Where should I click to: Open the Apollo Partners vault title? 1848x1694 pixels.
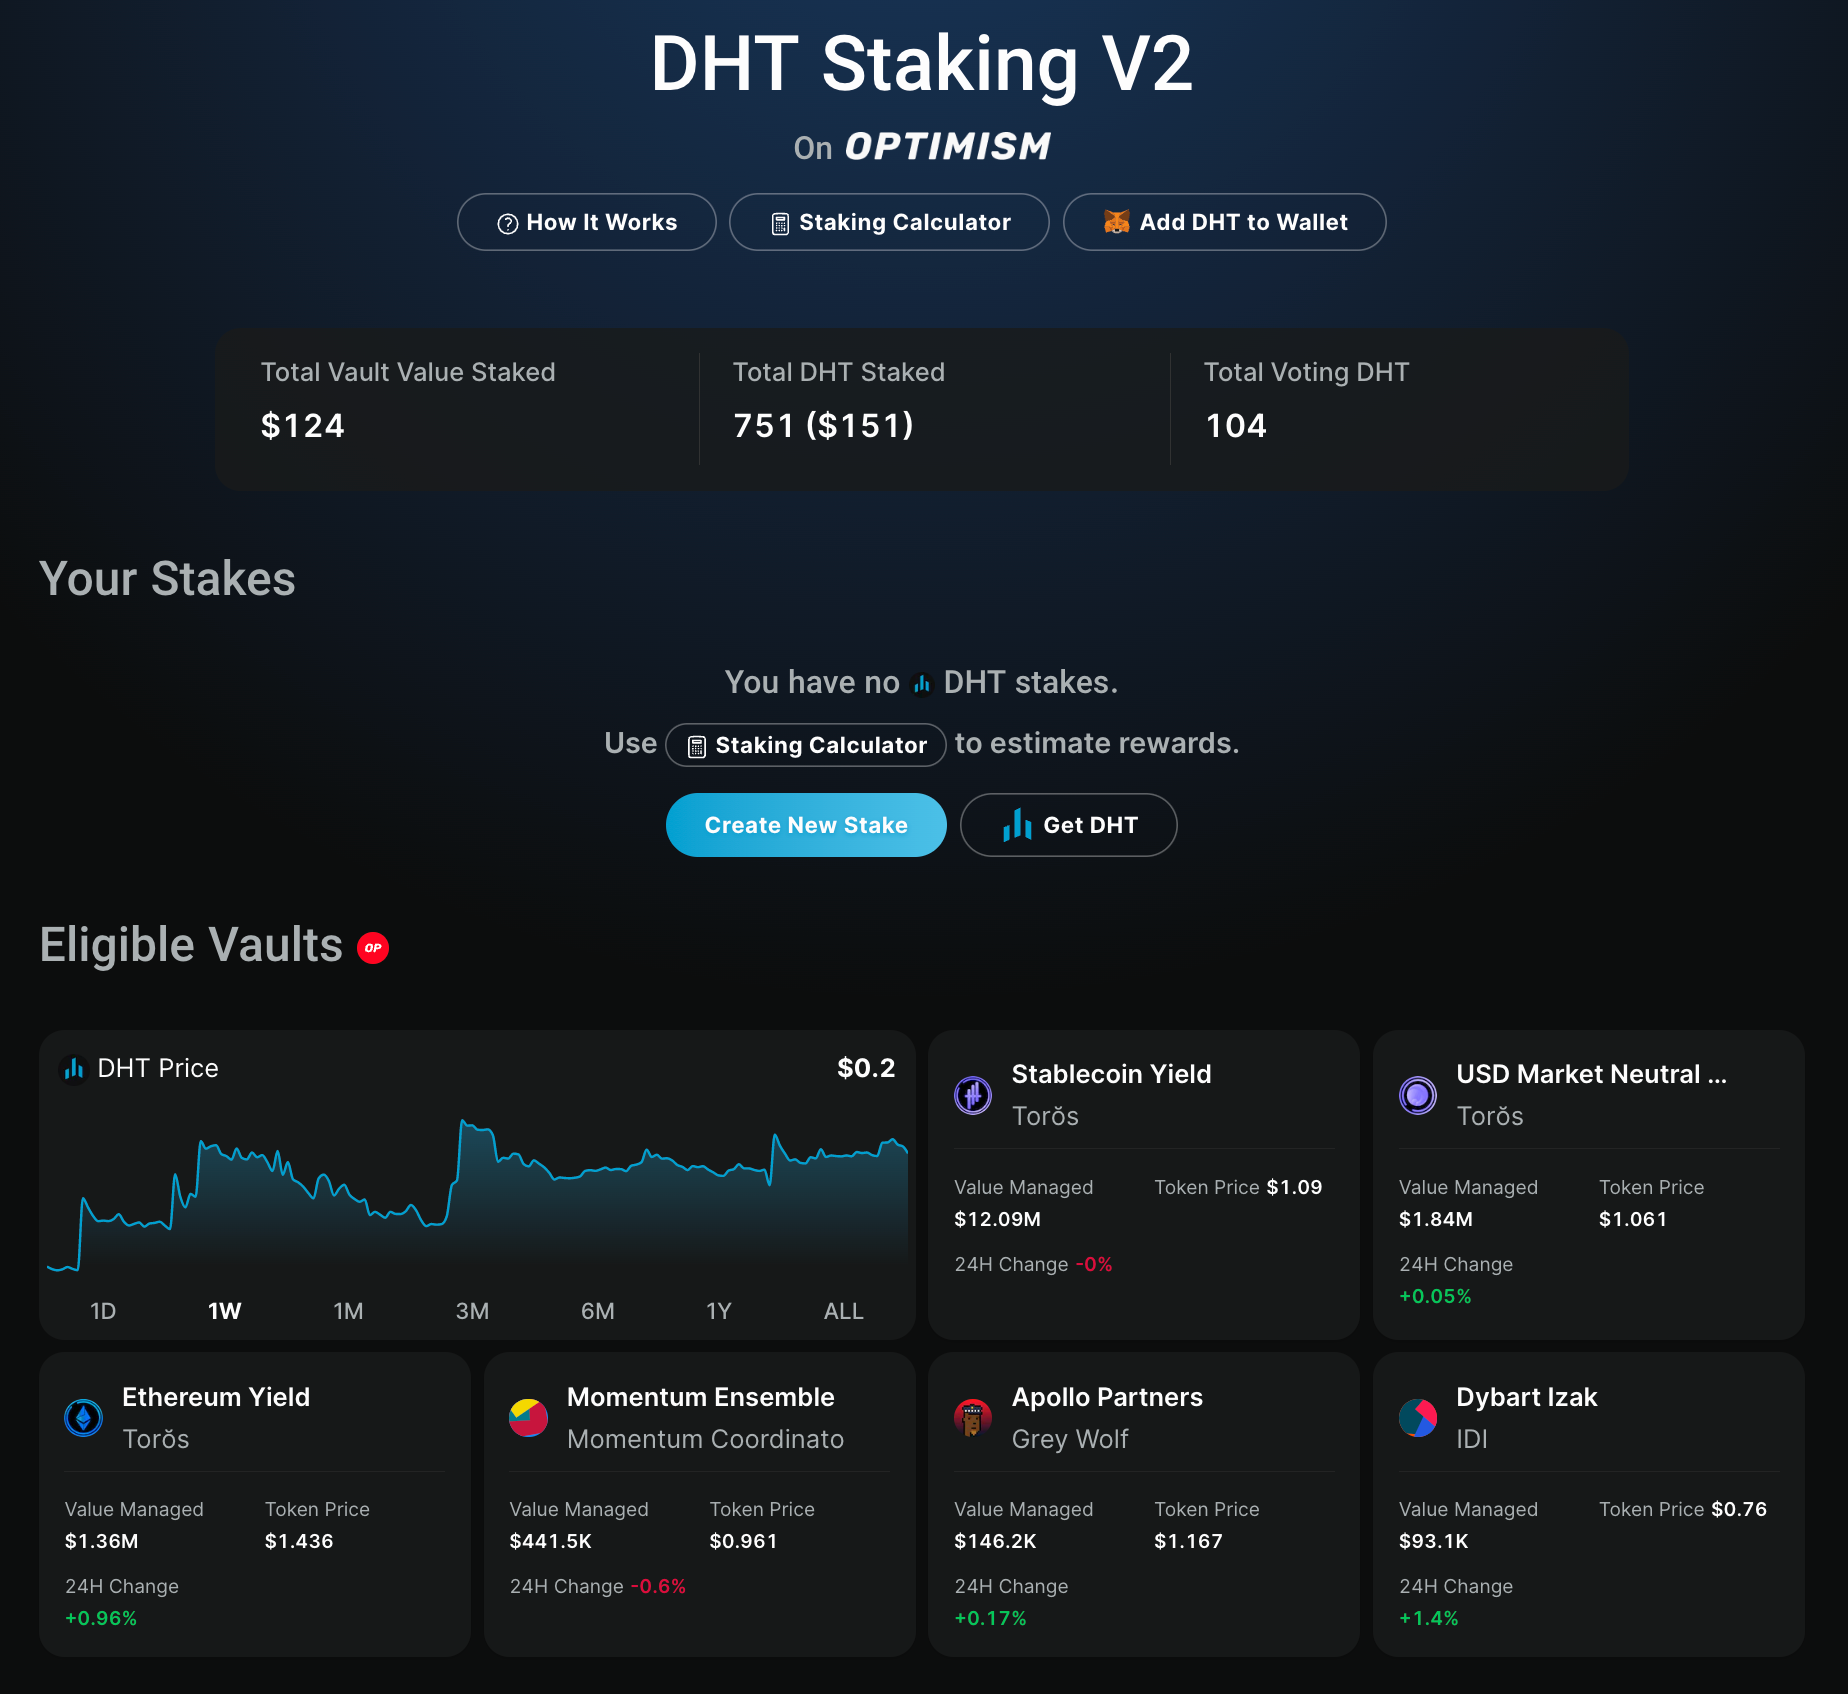click(x=1107, y=1397)
